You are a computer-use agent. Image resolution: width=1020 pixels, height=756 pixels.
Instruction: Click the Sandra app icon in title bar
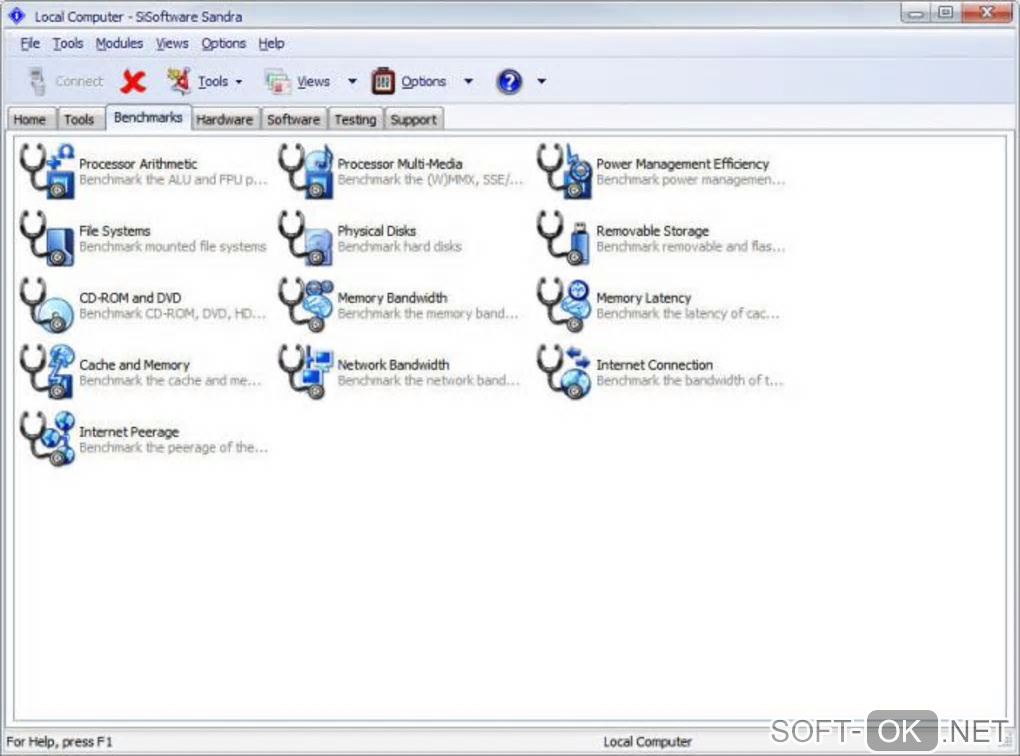point(17,16)
